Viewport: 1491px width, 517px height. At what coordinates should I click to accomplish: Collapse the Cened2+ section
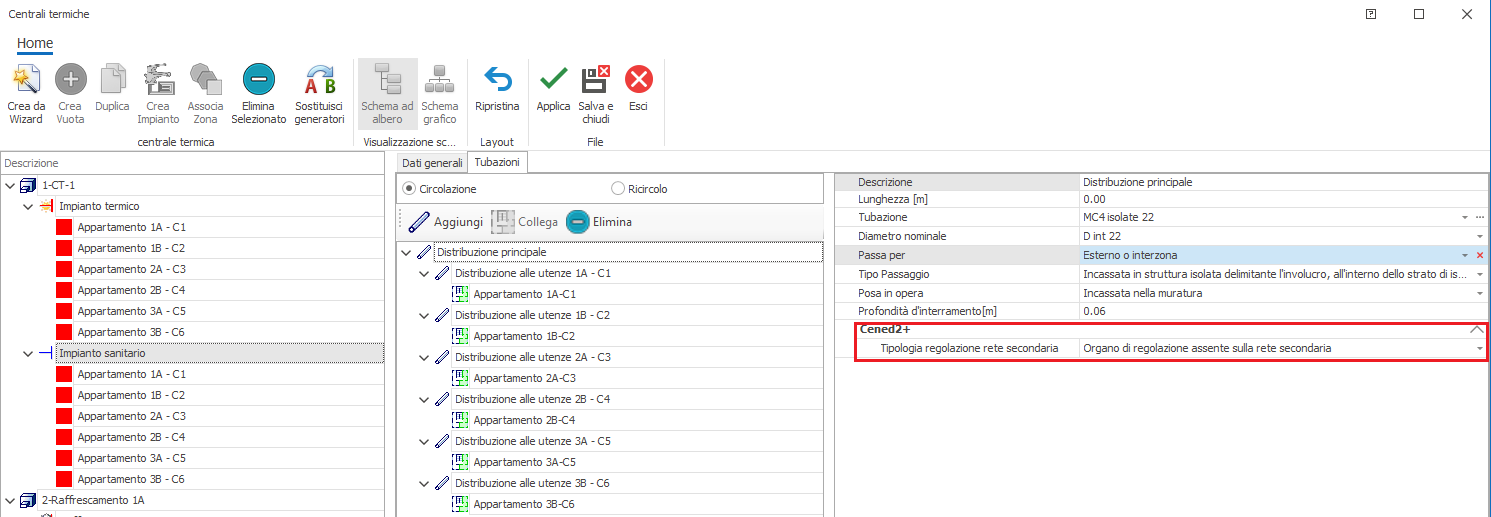click(1476, 329)
